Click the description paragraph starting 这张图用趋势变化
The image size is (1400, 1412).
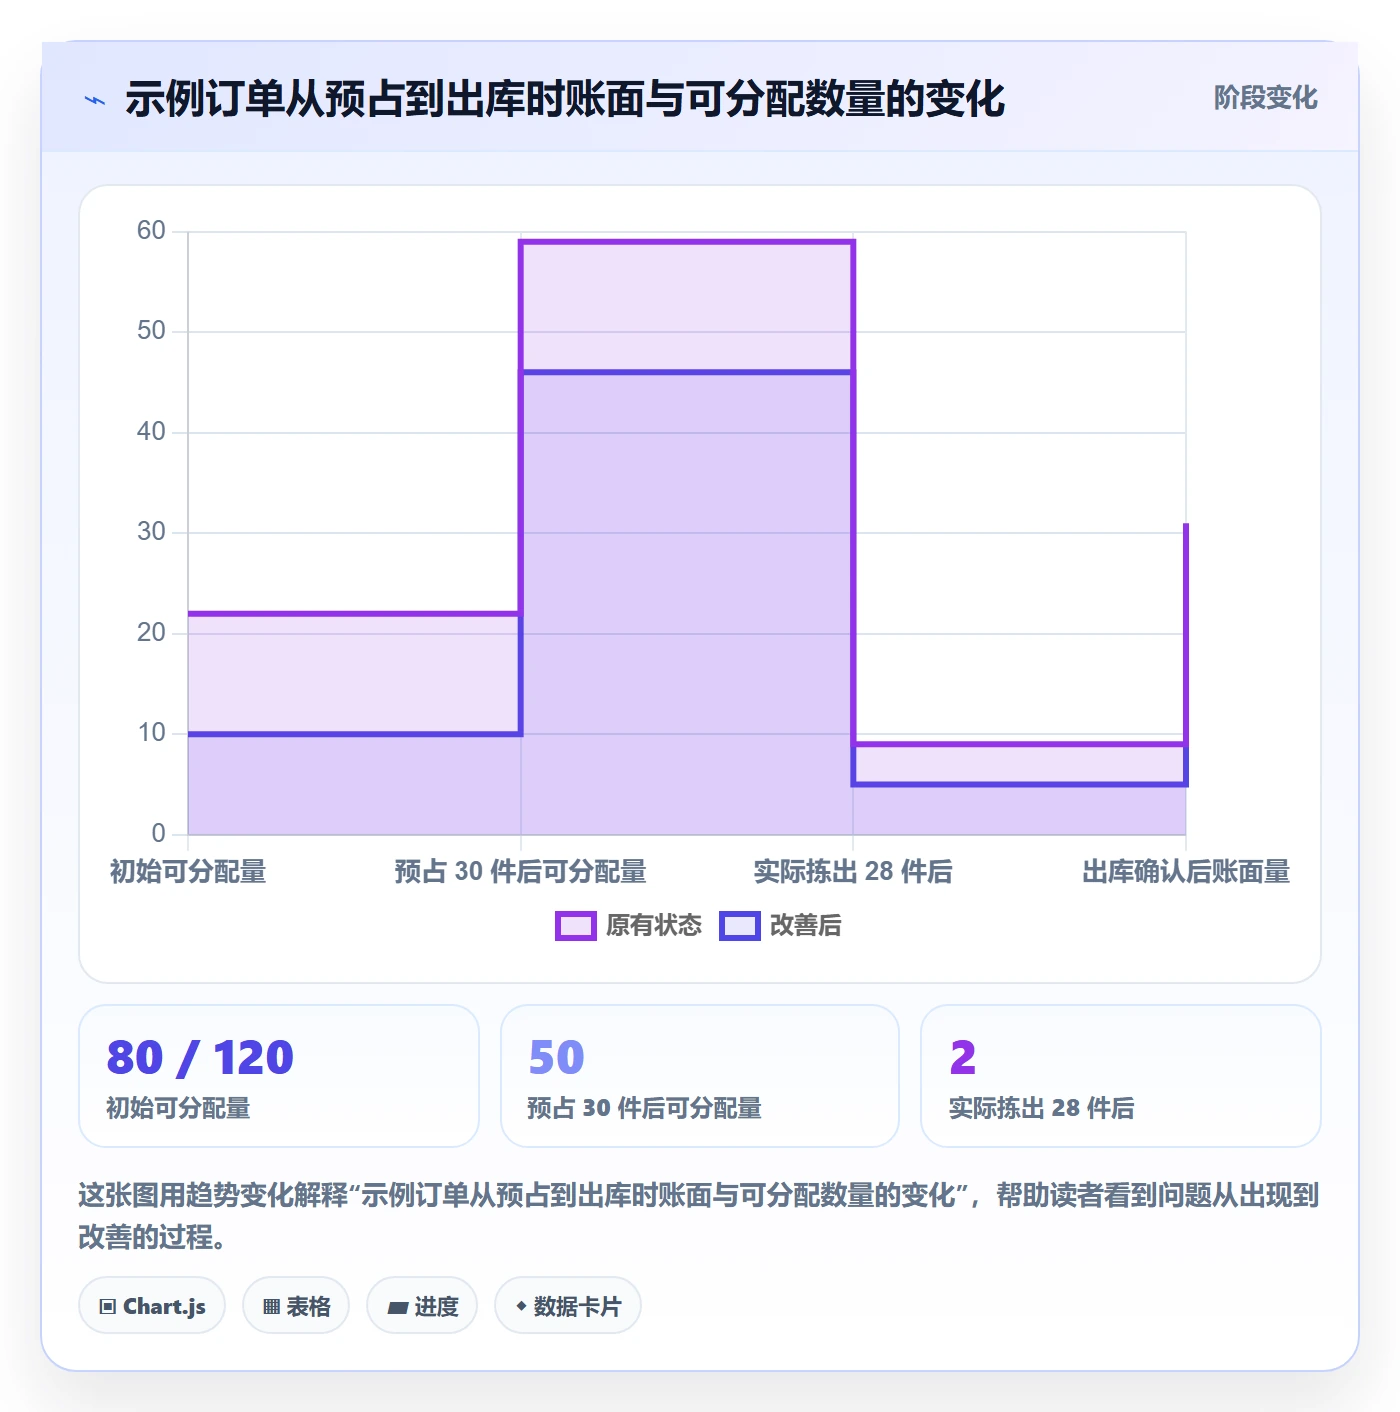699,1216
